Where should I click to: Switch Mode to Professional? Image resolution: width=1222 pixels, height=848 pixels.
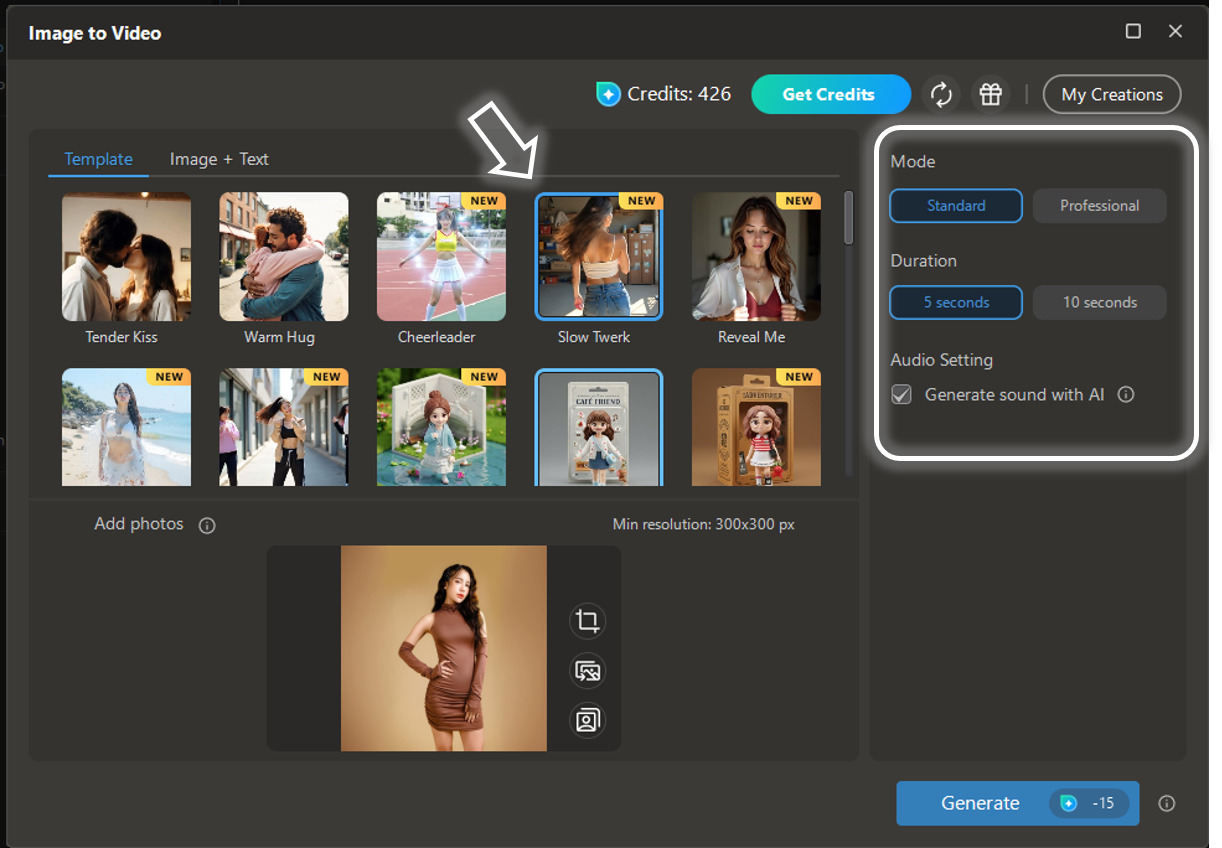[1099, 205]
